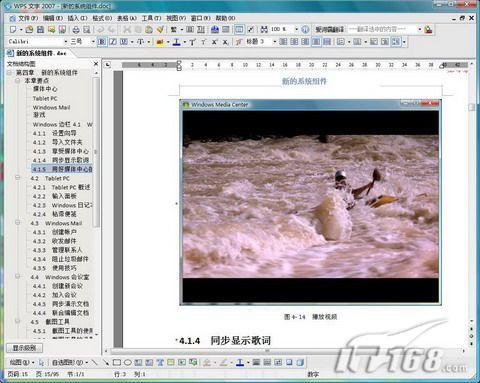Select the Windows Mail item under 本章要点
The height and width of the screenshot is (383, 480).
[51, 107]
